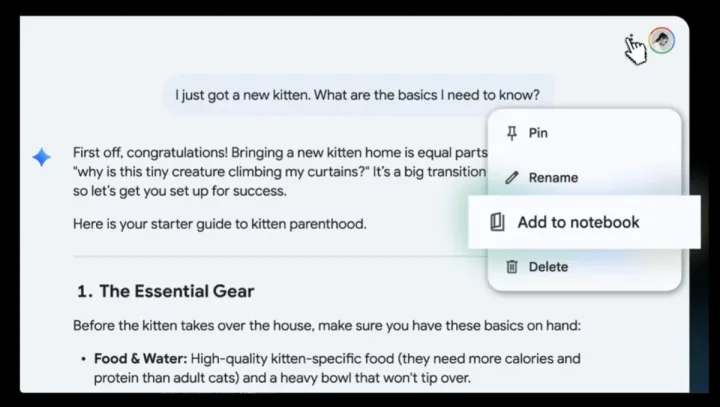This screenshot has width=720, height=407.
Task: Click the three-dot more options button
Action: (632, 40)
